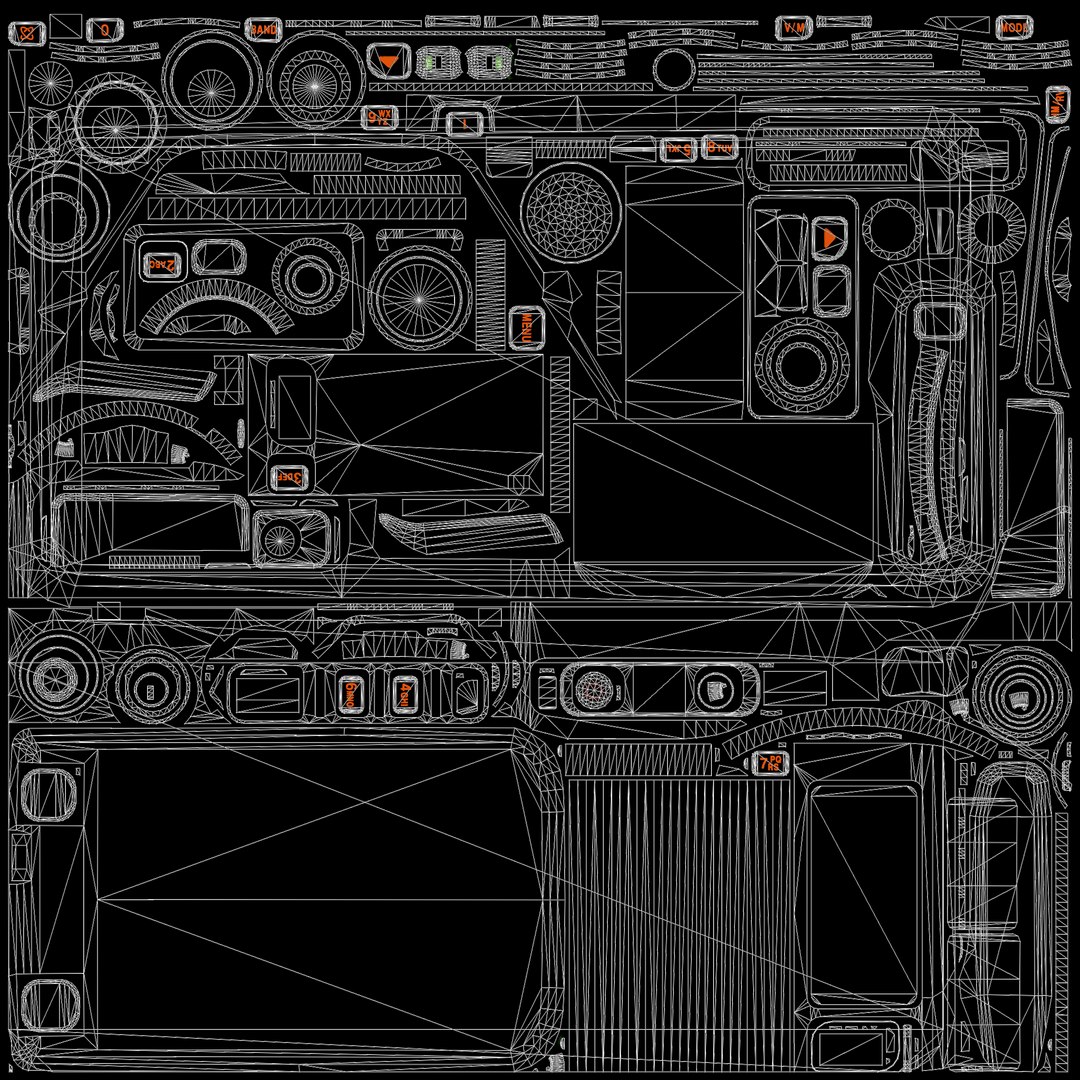The height and width of the screenshot is (1080, 1080).
Task: Click the orange BAND key label
Action: [264, 30]
